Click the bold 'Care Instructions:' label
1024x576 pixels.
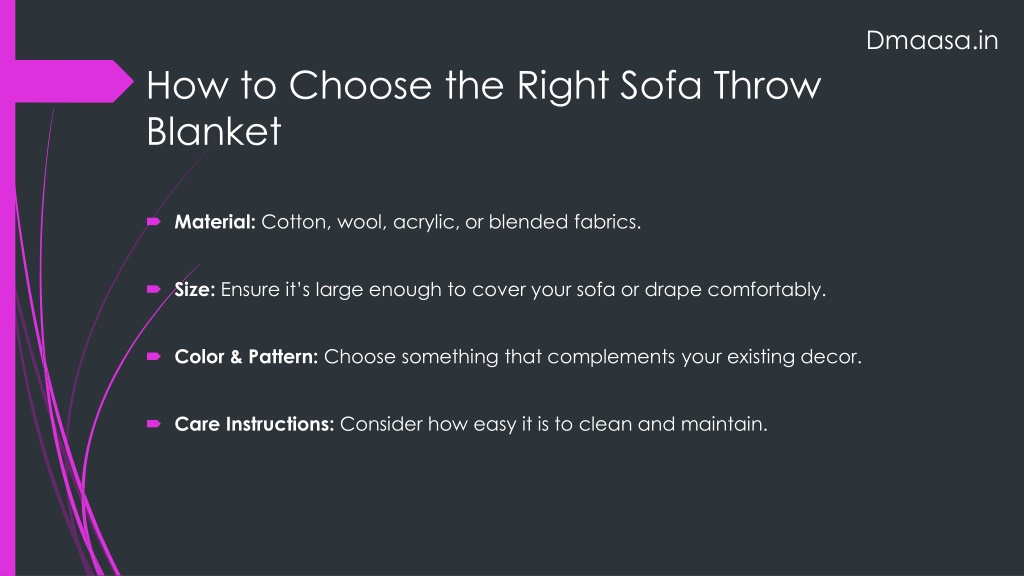(x=254, y=424)
